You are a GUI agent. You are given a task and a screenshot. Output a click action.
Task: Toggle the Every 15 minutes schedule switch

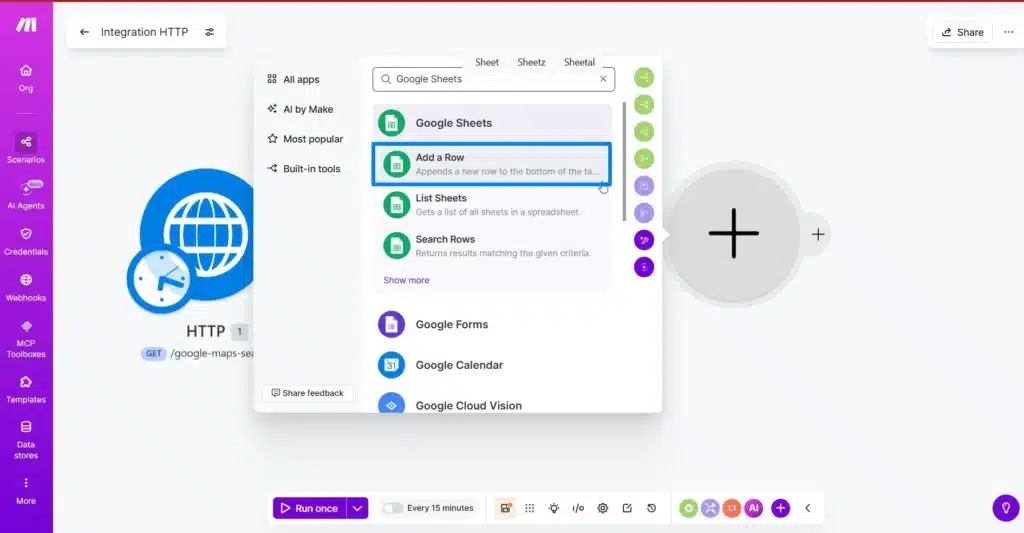(x=392, y=508)
